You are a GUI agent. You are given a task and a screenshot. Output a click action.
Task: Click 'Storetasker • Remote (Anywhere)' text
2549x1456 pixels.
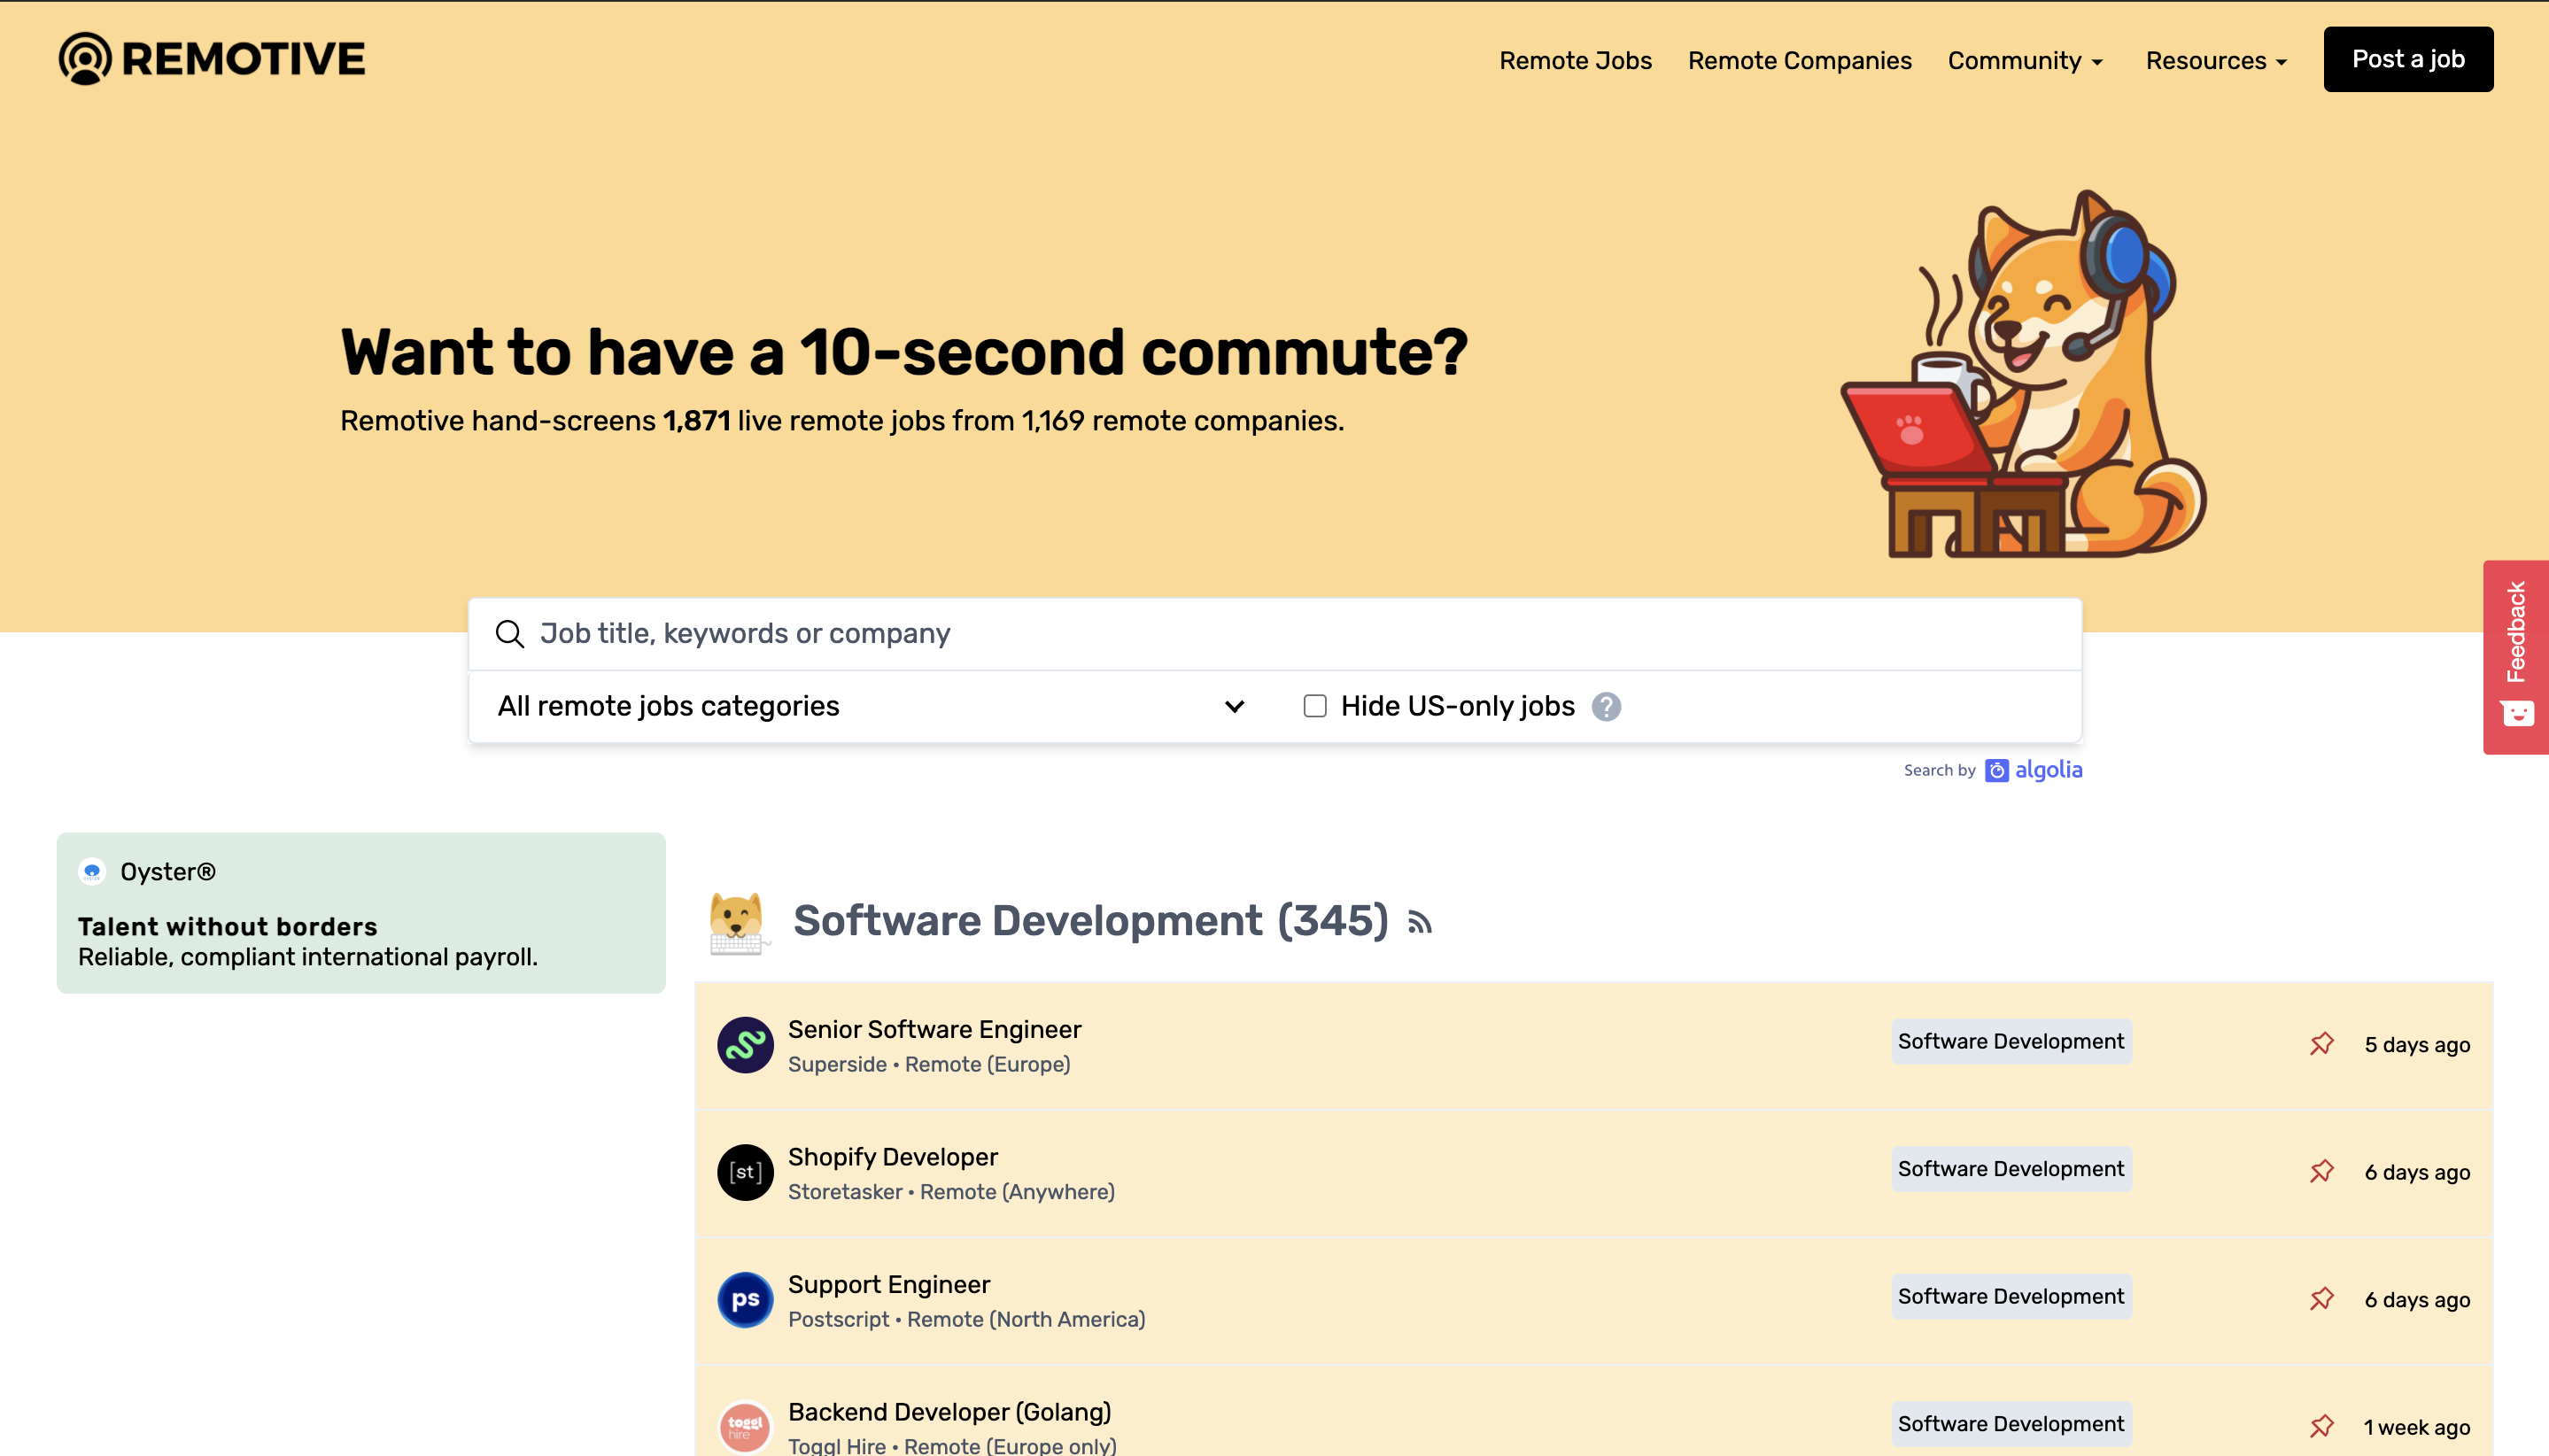pos(951,1192)
